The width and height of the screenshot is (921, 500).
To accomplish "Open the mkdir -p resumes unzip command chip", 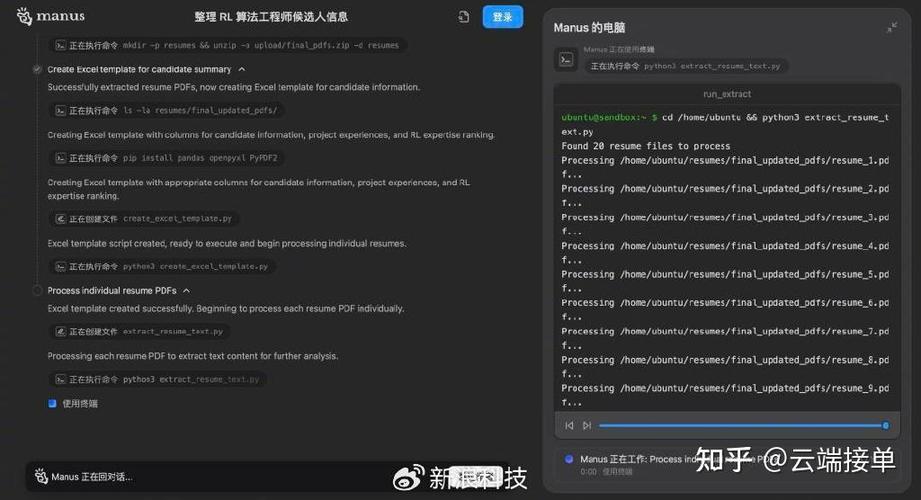I will coord(228,45).
